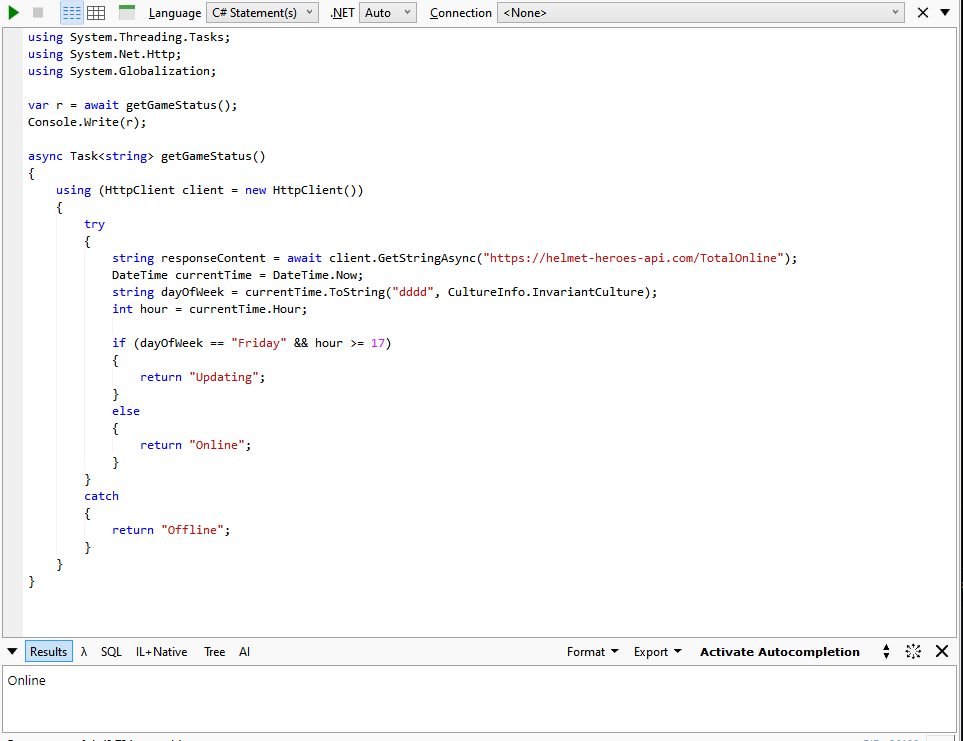The image size is (963, 741).
Task: Click the gray Stop execution button
Action: 38,12
